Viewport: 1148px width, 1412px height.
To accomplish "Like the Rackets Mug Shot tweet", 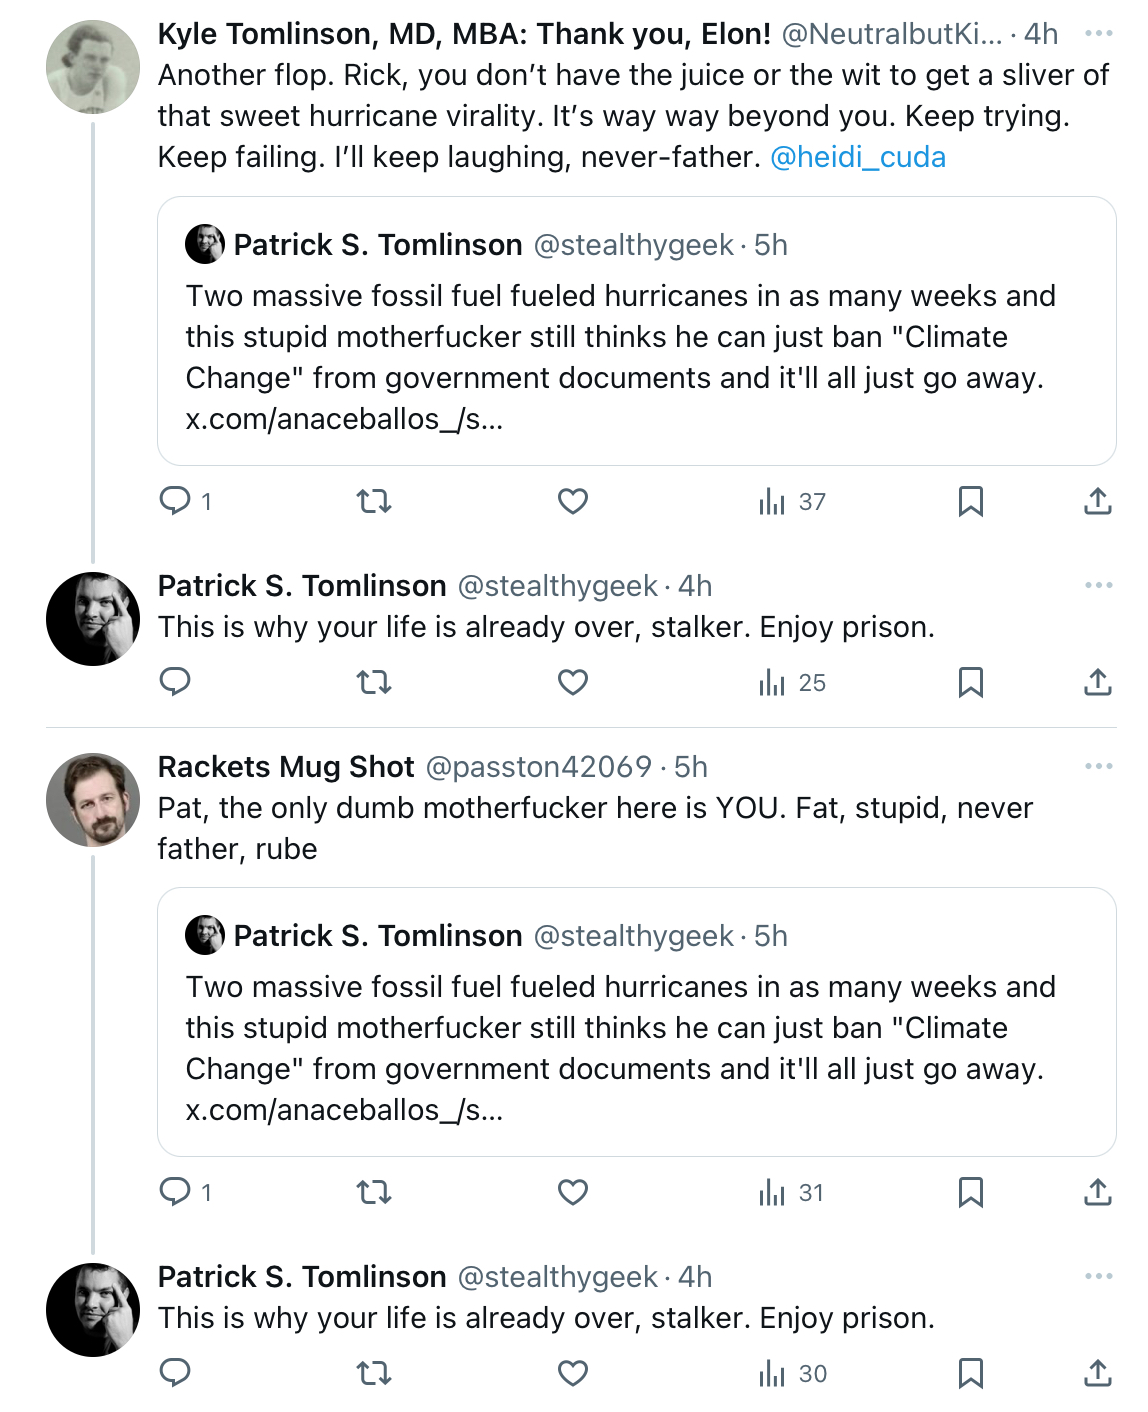I will click(x=573, y=1192).
